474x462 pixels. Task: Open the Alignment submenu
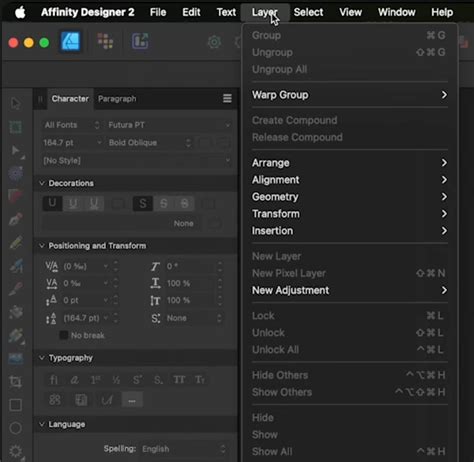pyautogui.click(x=349, y=180)
